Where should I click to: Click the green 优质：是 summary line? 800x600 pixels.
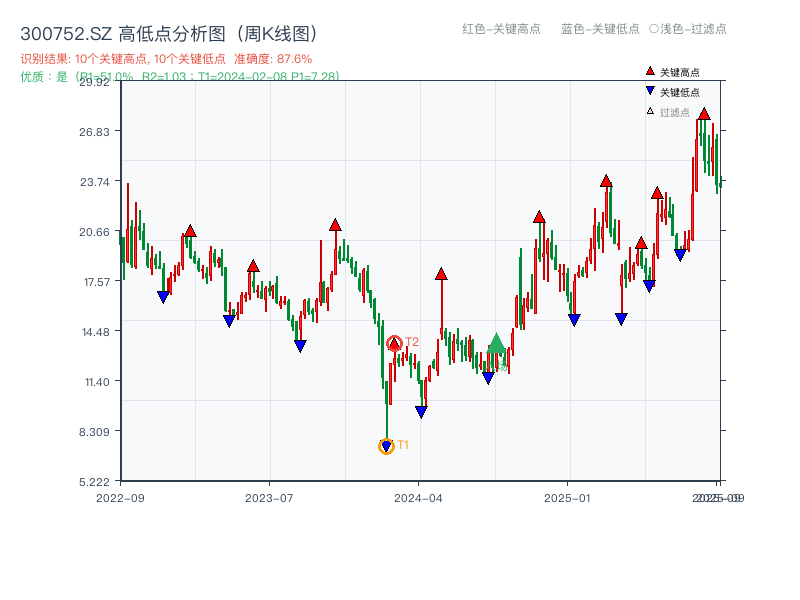tap(180, 77)
